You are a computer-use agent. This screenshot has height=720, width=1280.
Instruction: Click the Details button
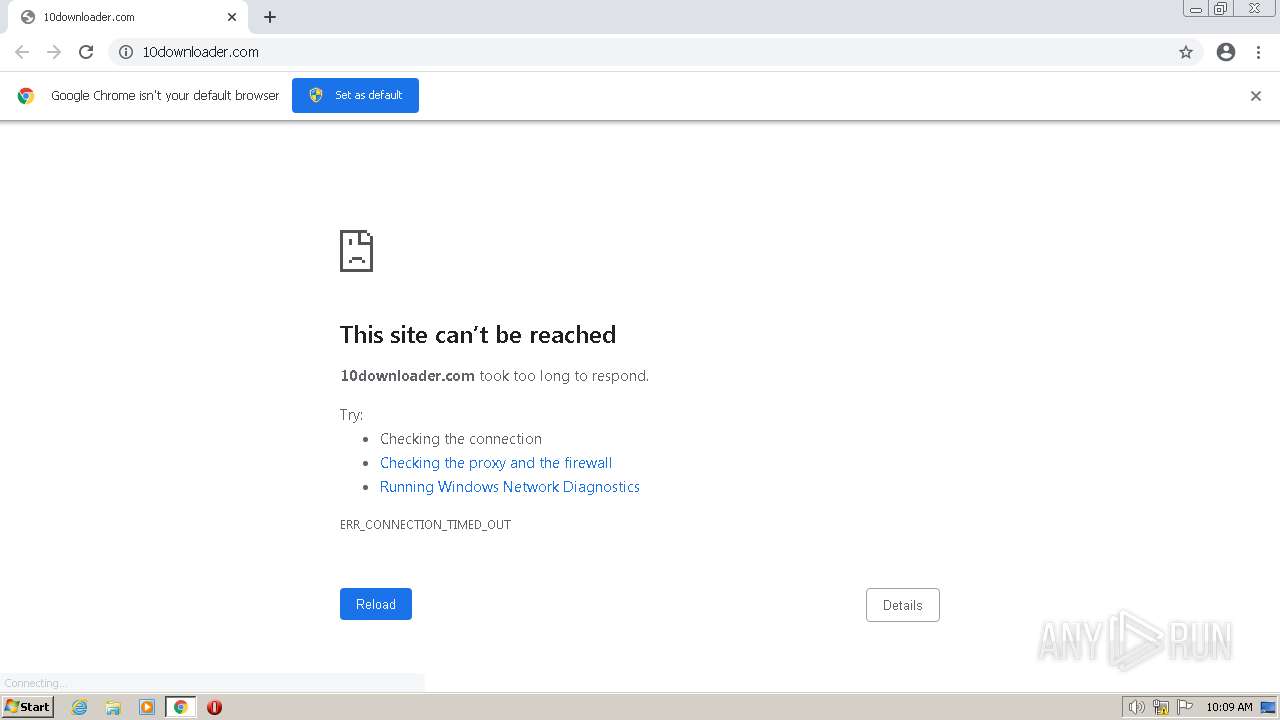click(x=903, y=605)
